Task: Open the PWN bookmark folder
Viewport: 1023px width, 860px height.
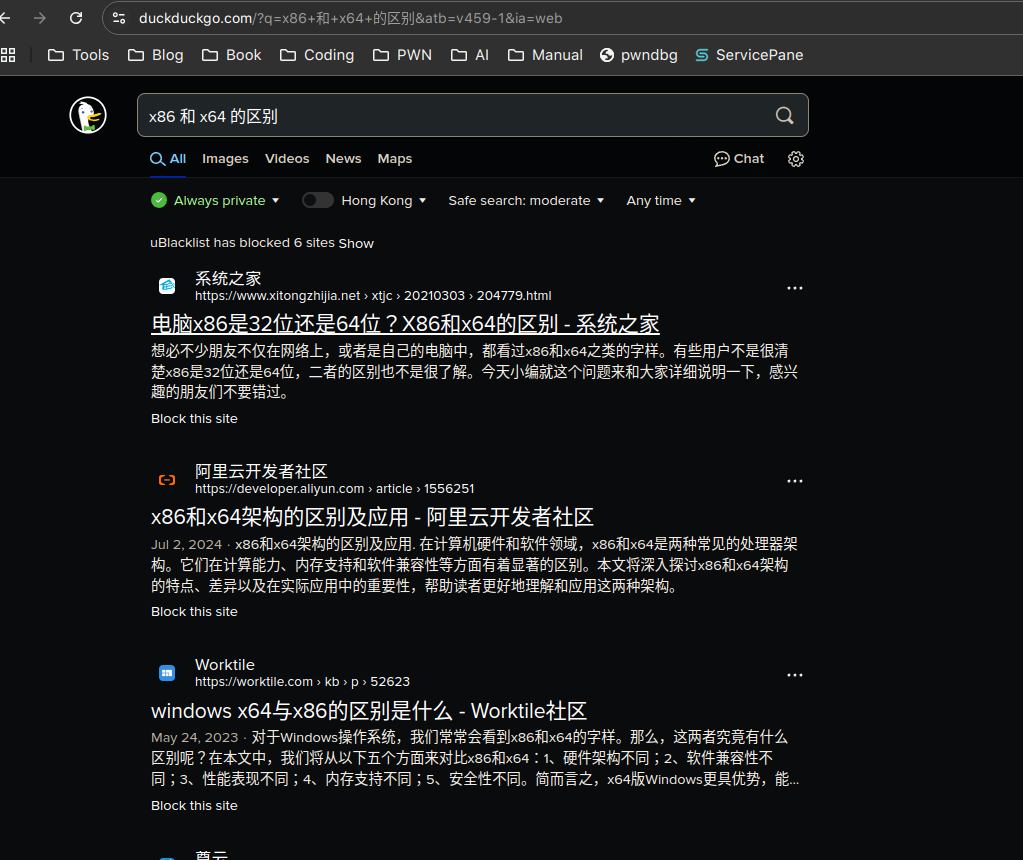Action: point(403,55)
